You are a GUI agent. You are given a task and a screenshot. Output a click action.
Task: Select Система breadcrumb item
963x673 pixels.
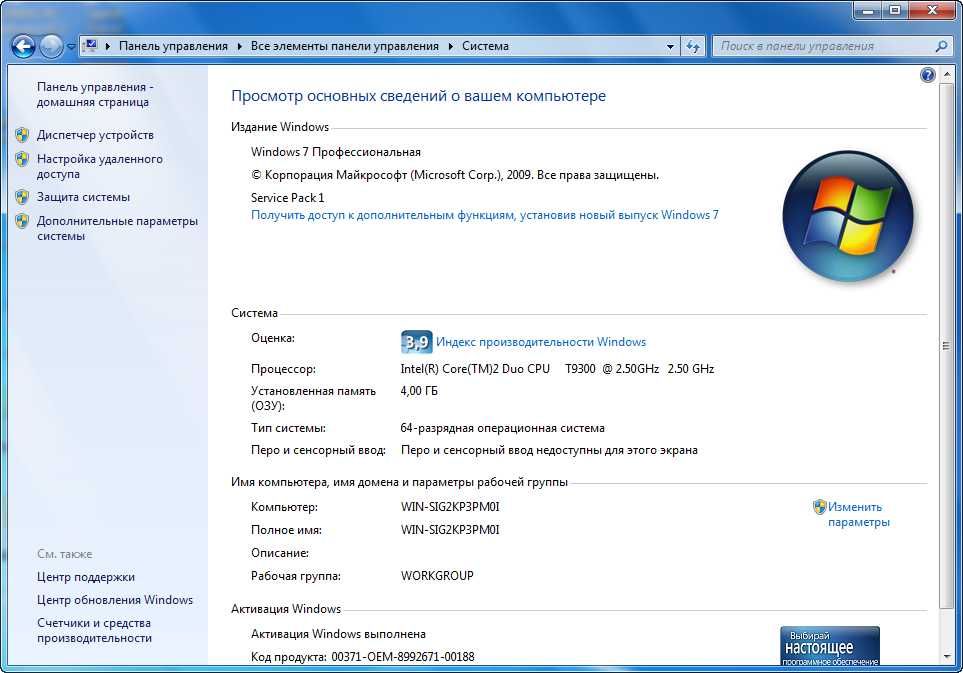(485, 46)
